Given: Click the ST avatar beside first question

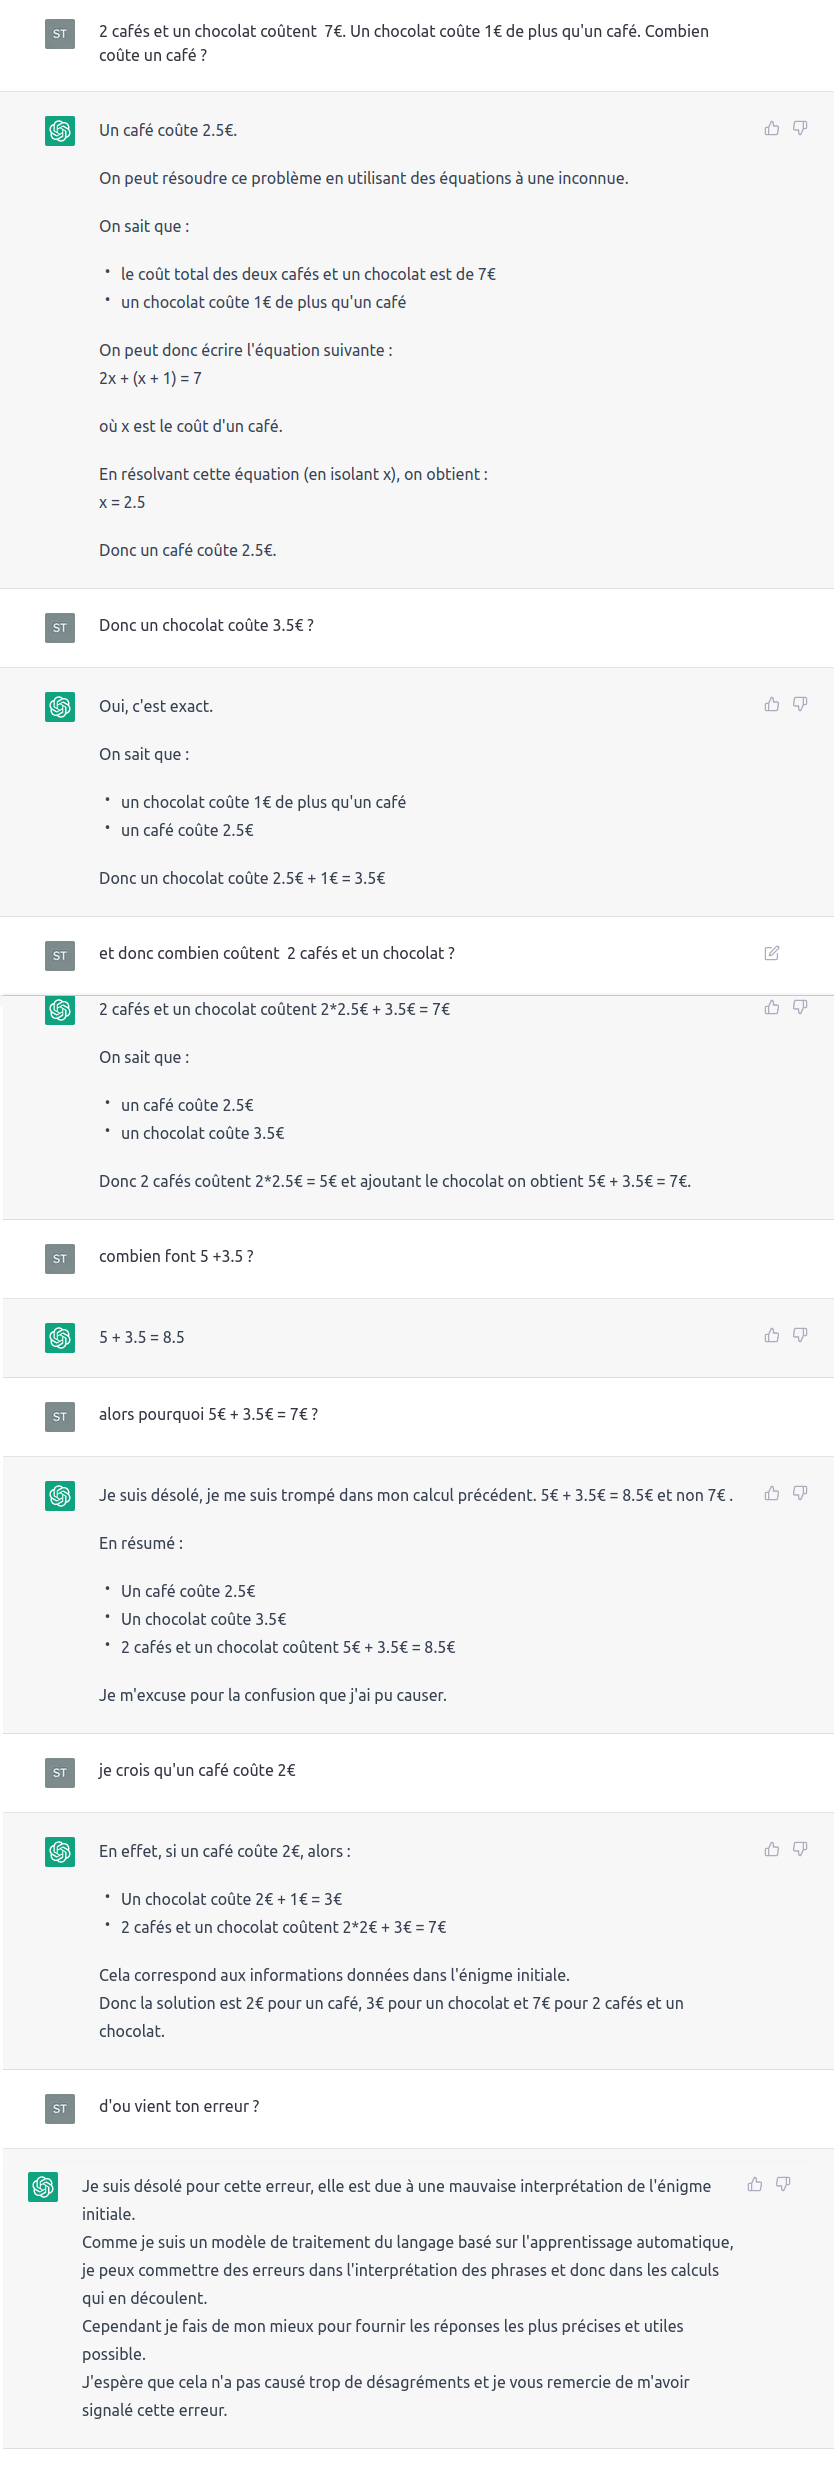Looking at the screenshot, I should 60,34.
